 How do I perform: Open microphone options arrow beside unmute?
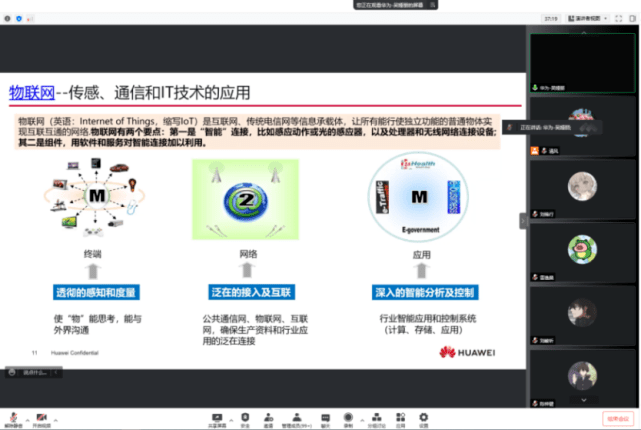pos(27,420)
